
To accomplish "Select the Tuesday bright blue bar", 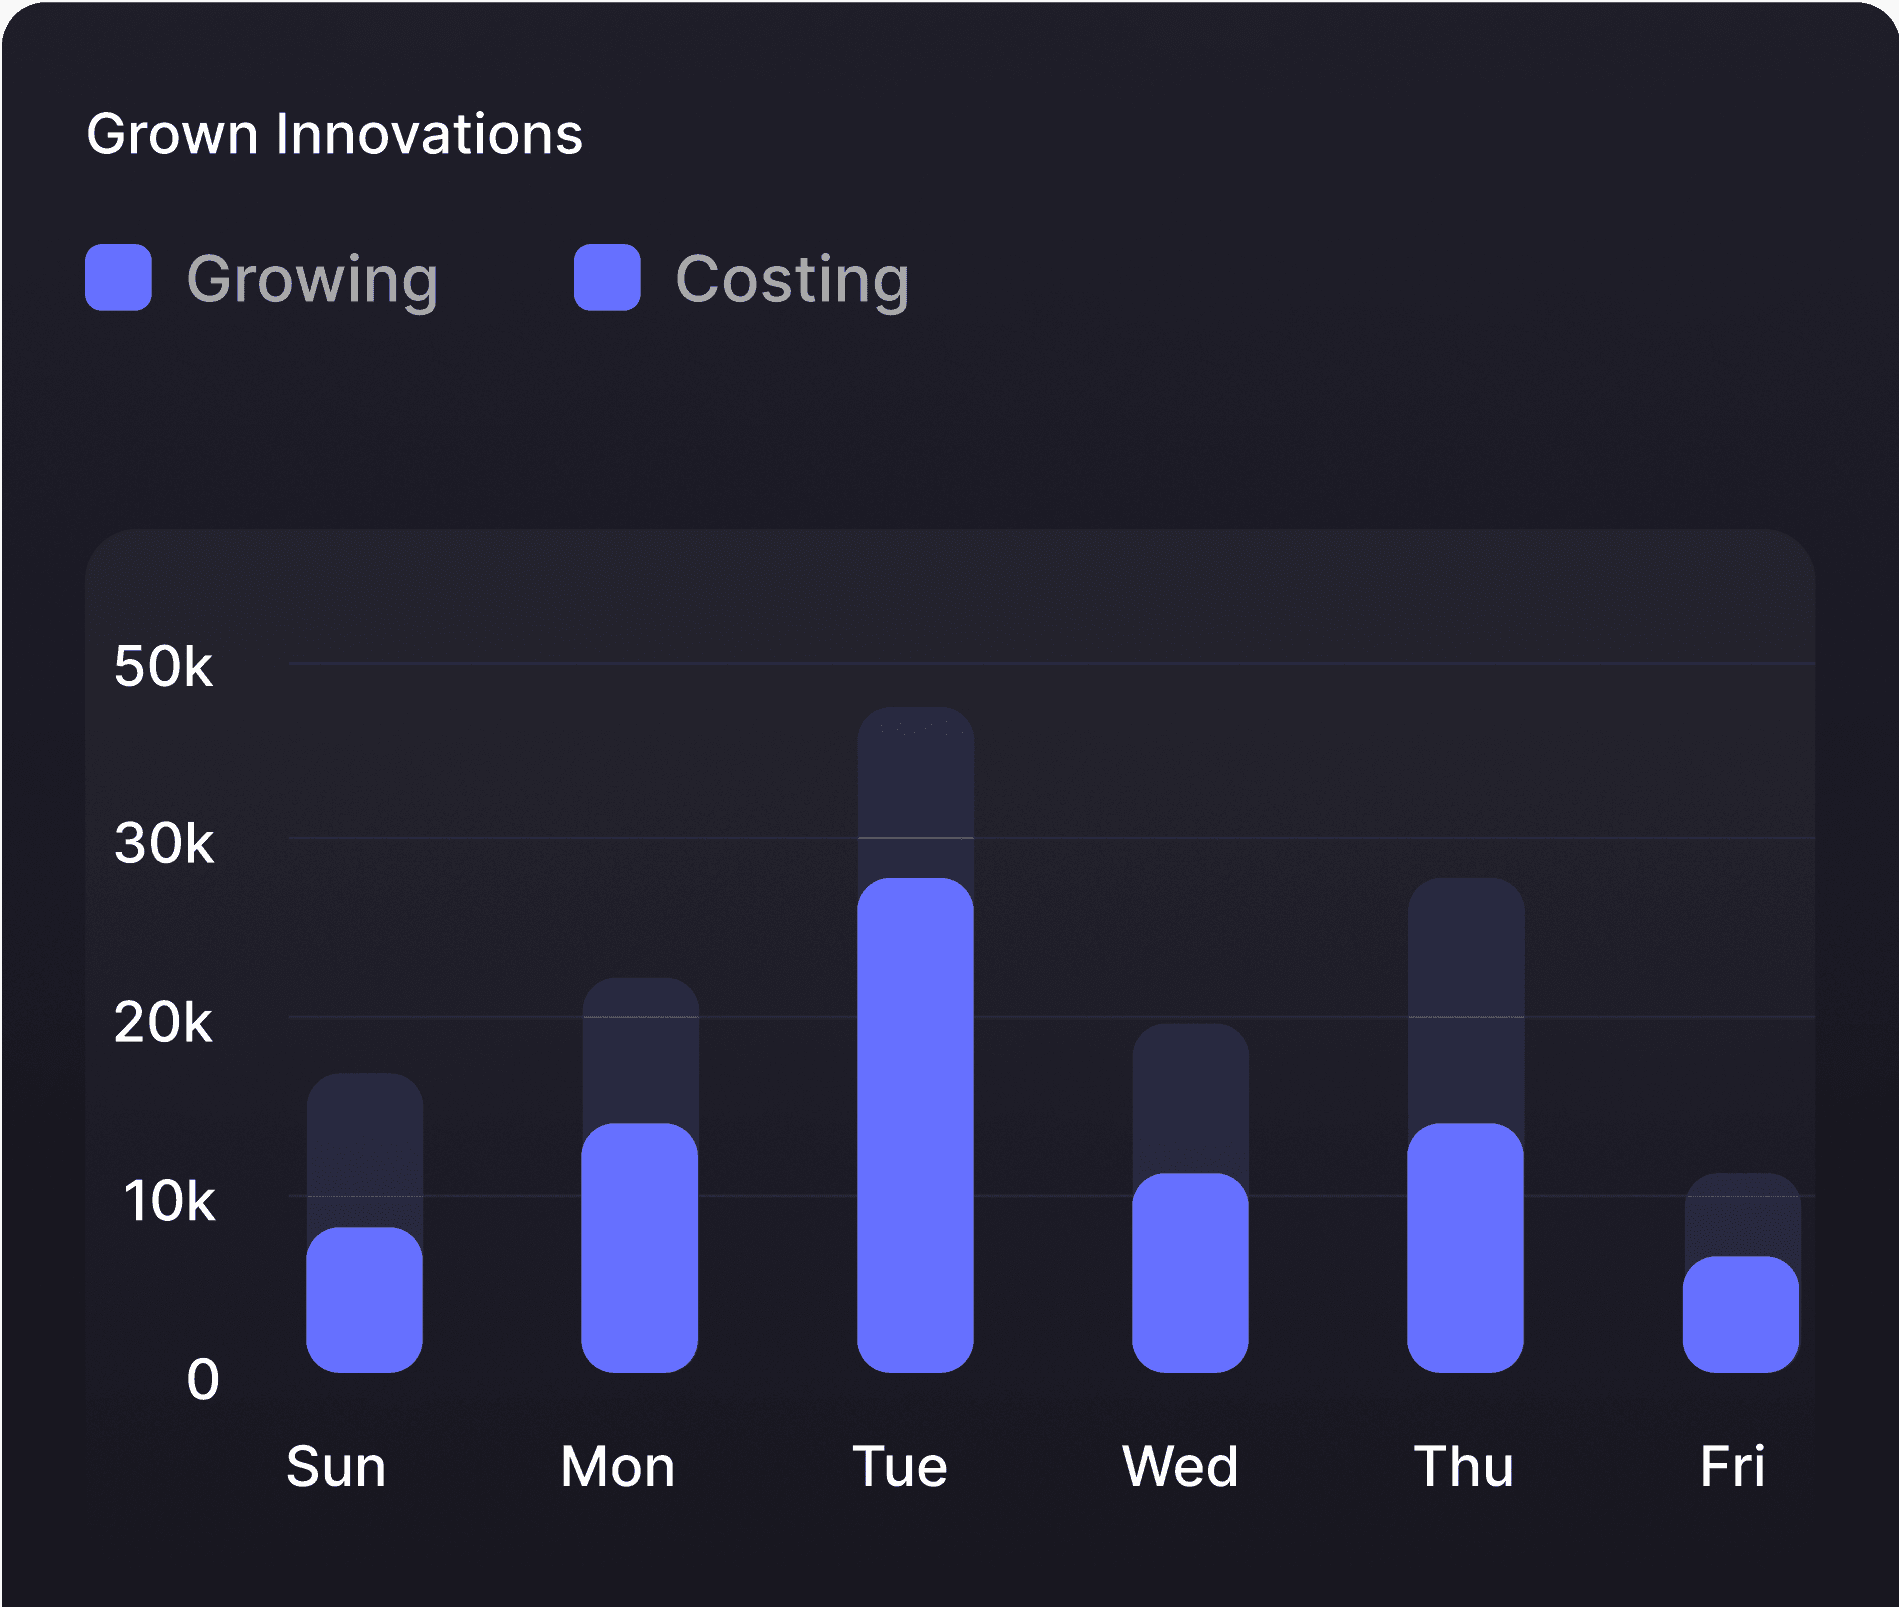I will (915, 1125).
